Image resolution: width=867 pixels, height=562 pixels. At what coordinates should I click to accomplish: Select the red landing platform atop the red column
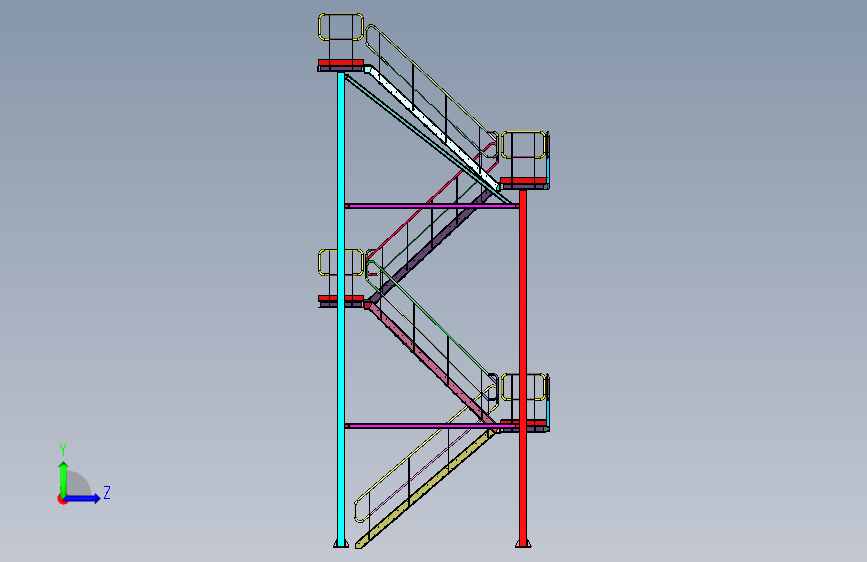coord(523,180)
